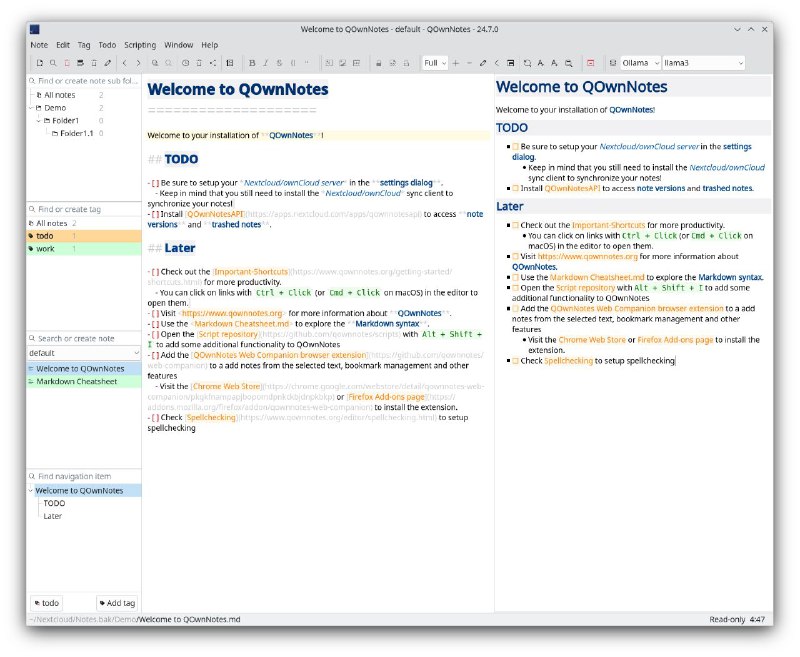Collapse Folder1 in the subfolder tree

tap(37, 120)
